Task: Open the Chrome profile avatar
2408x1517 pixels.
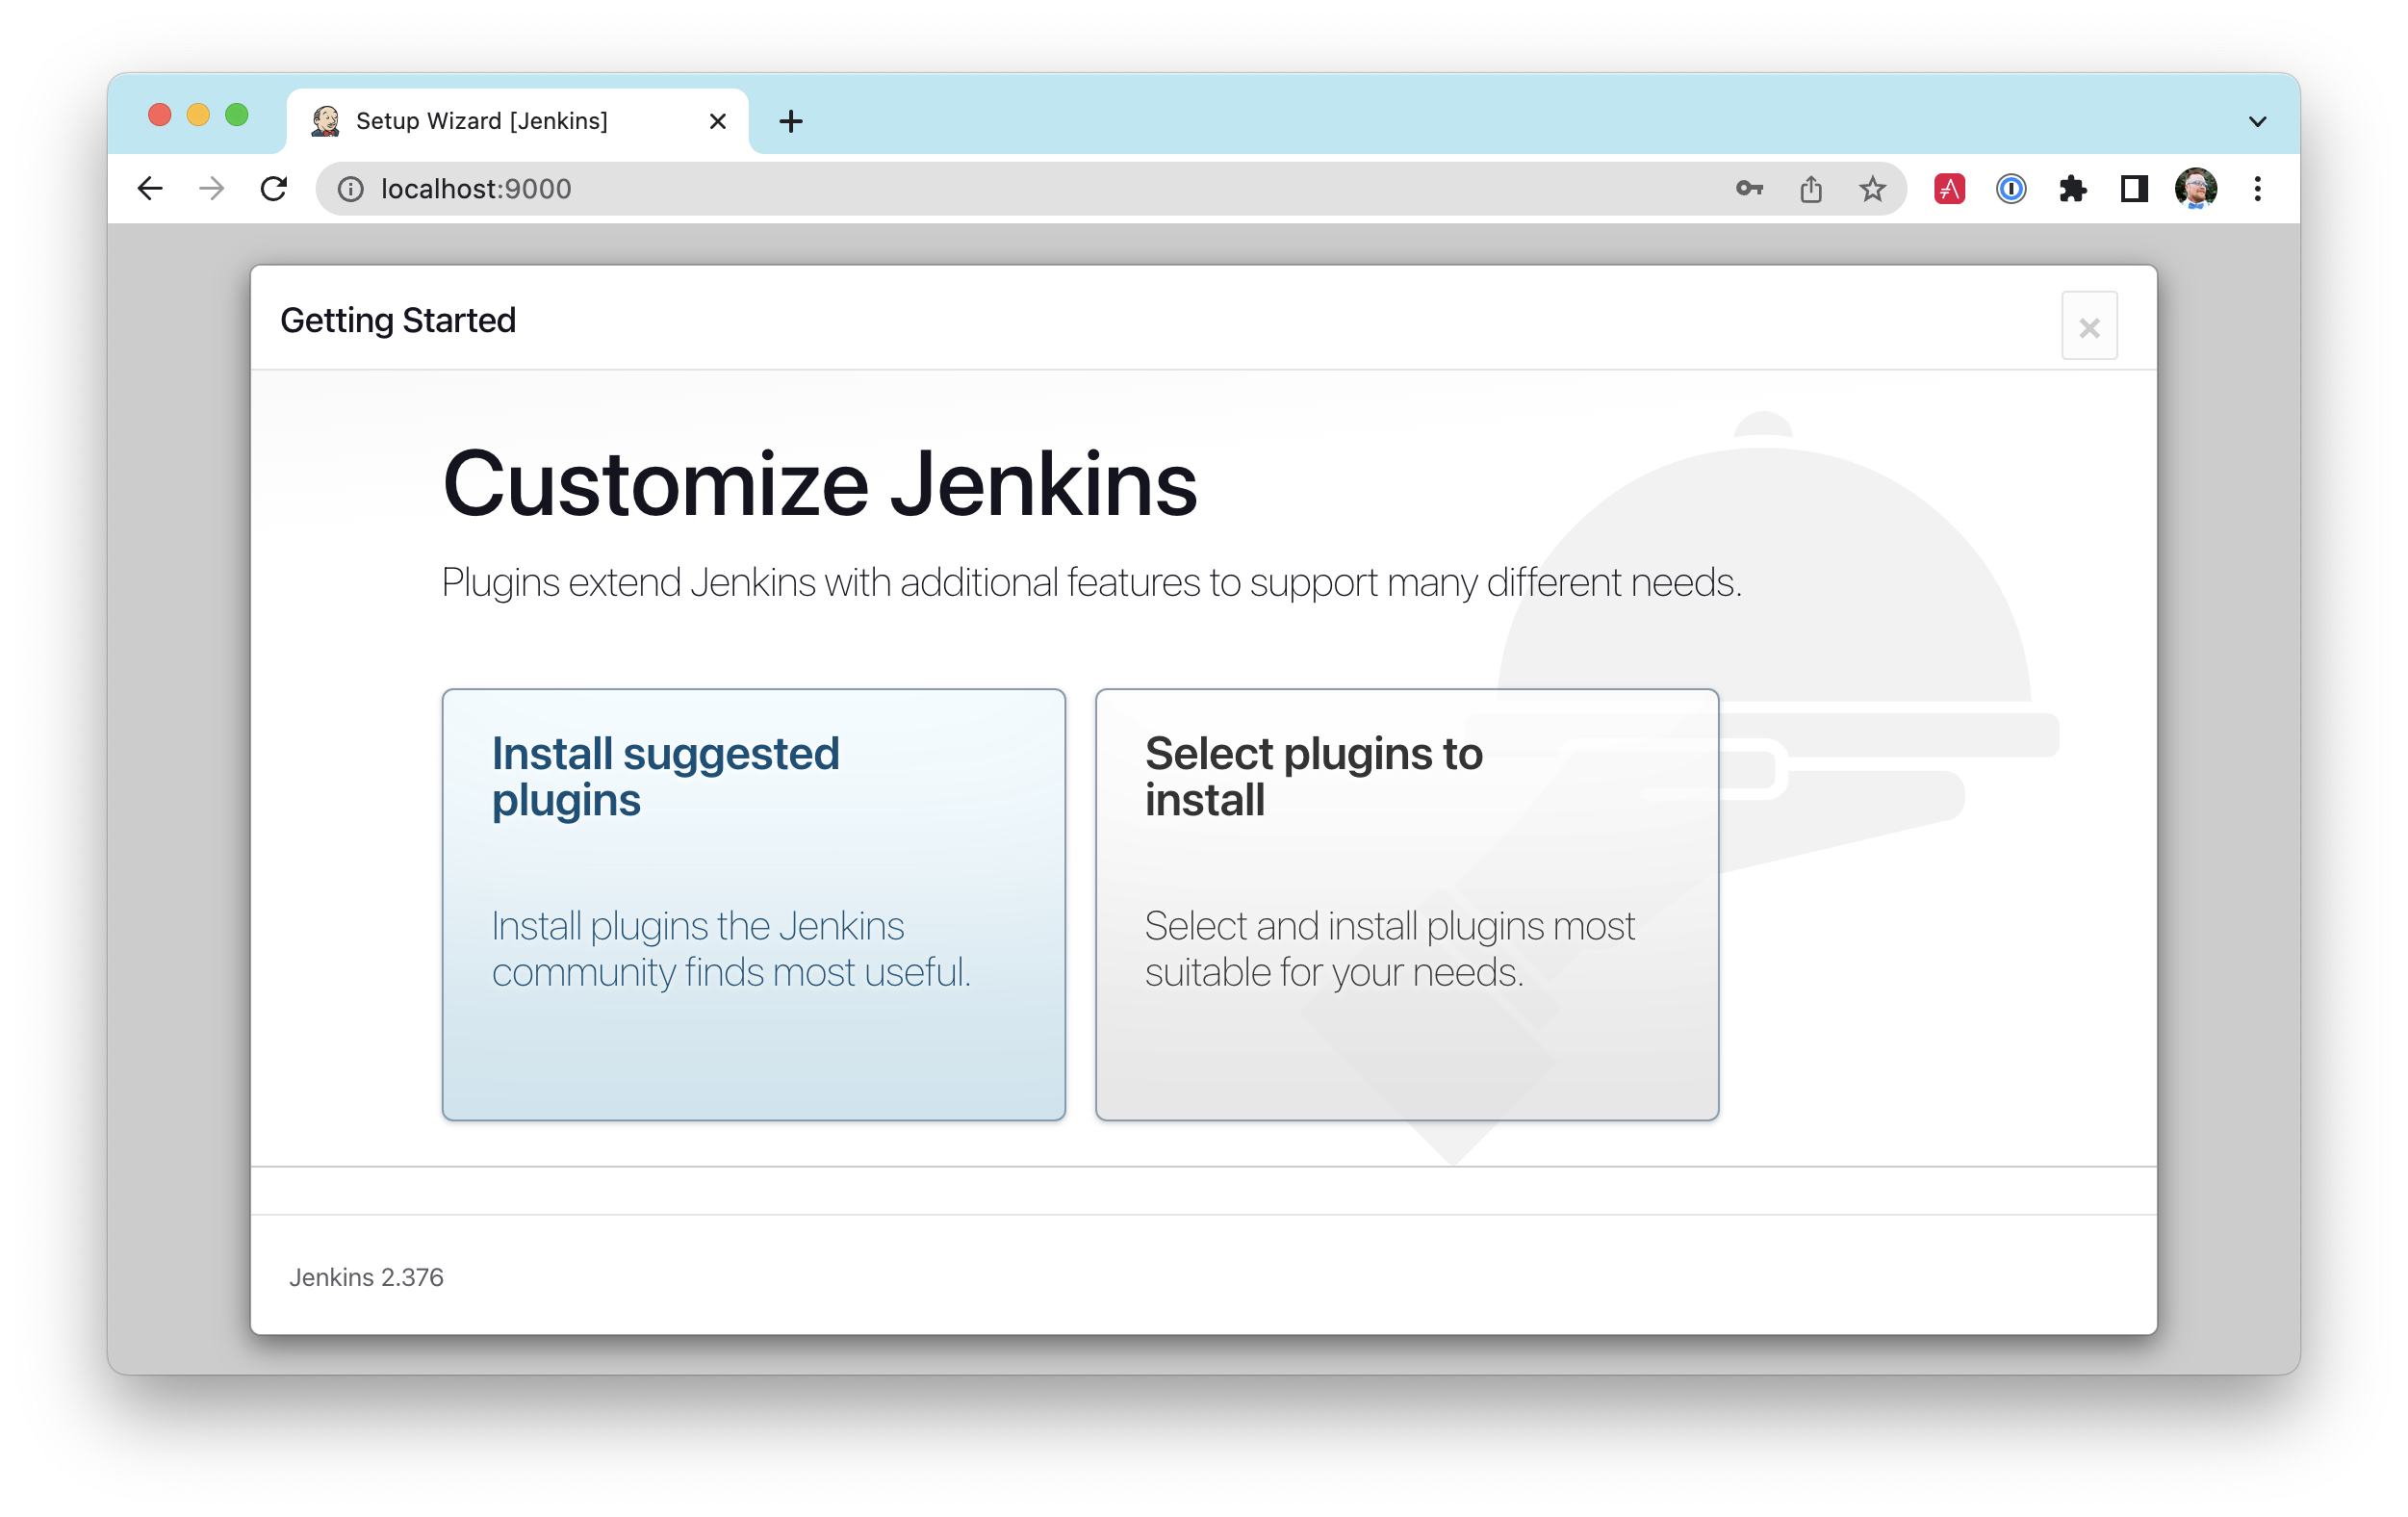Action: 2196,188
